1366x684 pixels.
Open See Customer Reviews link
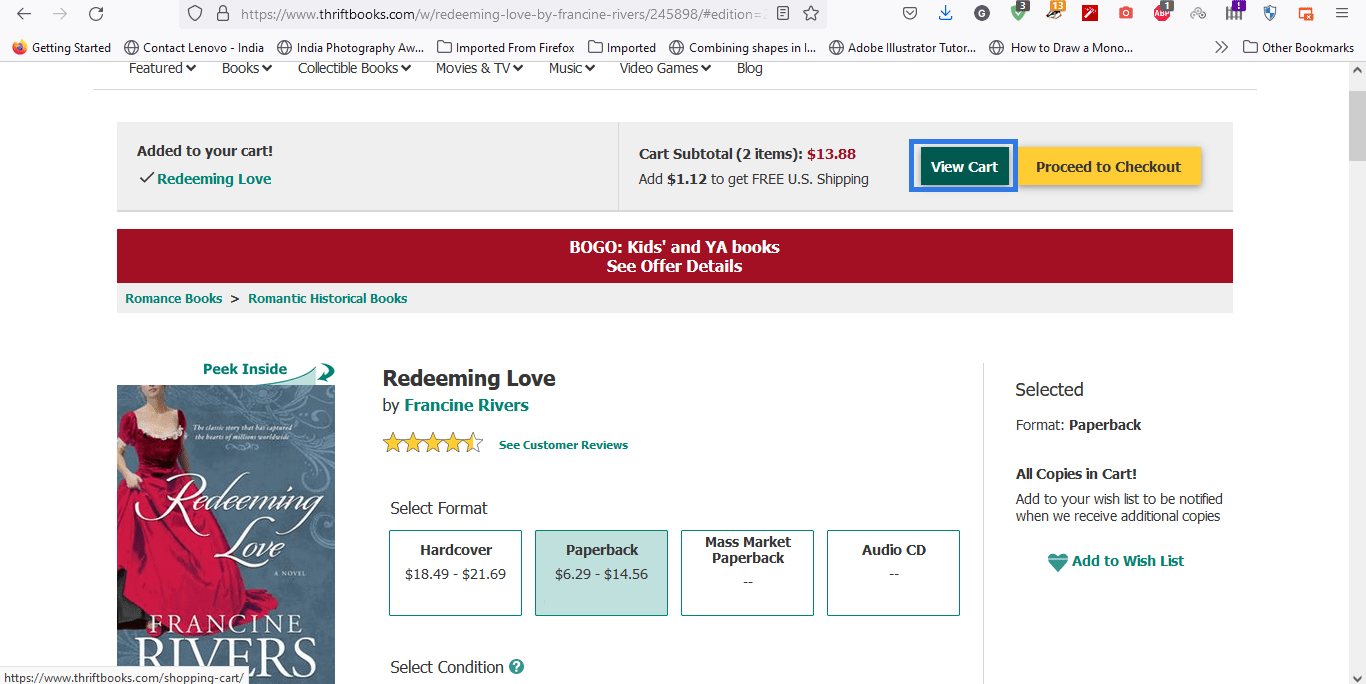pos(563,445)
